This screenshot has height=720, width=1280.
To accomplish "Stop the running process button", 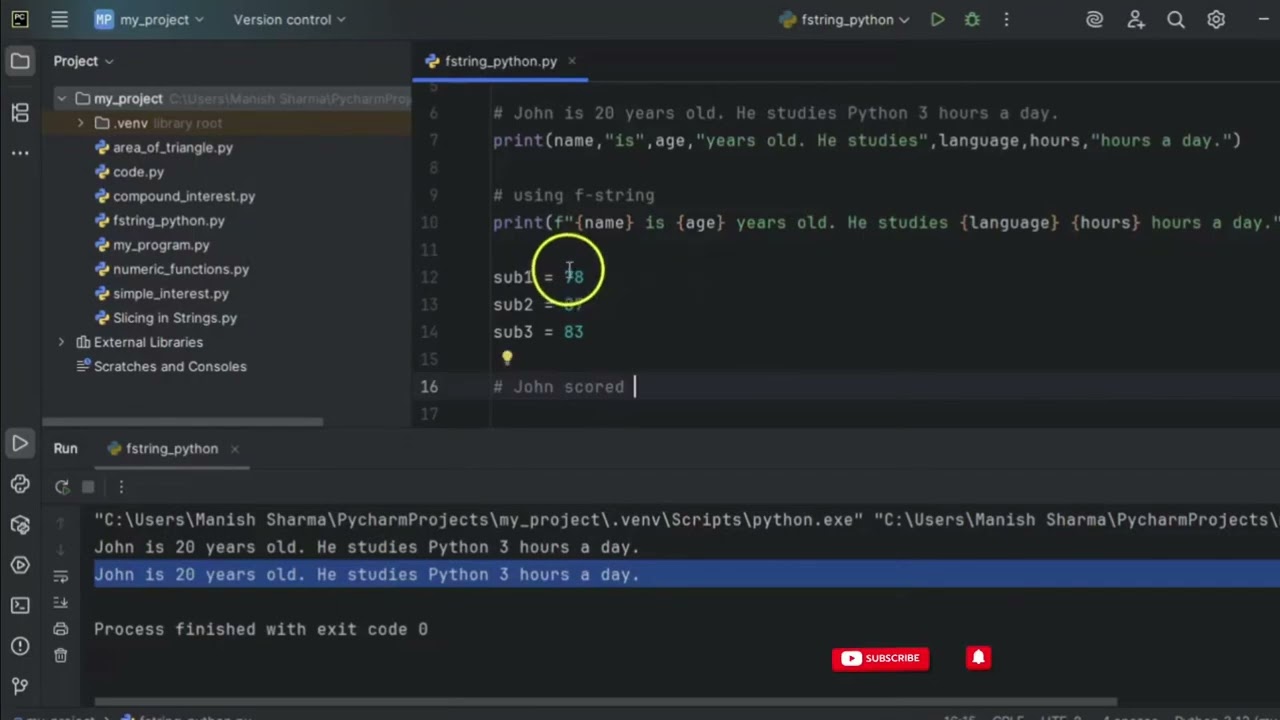I will pyautogui.click(x=88, y=487).
